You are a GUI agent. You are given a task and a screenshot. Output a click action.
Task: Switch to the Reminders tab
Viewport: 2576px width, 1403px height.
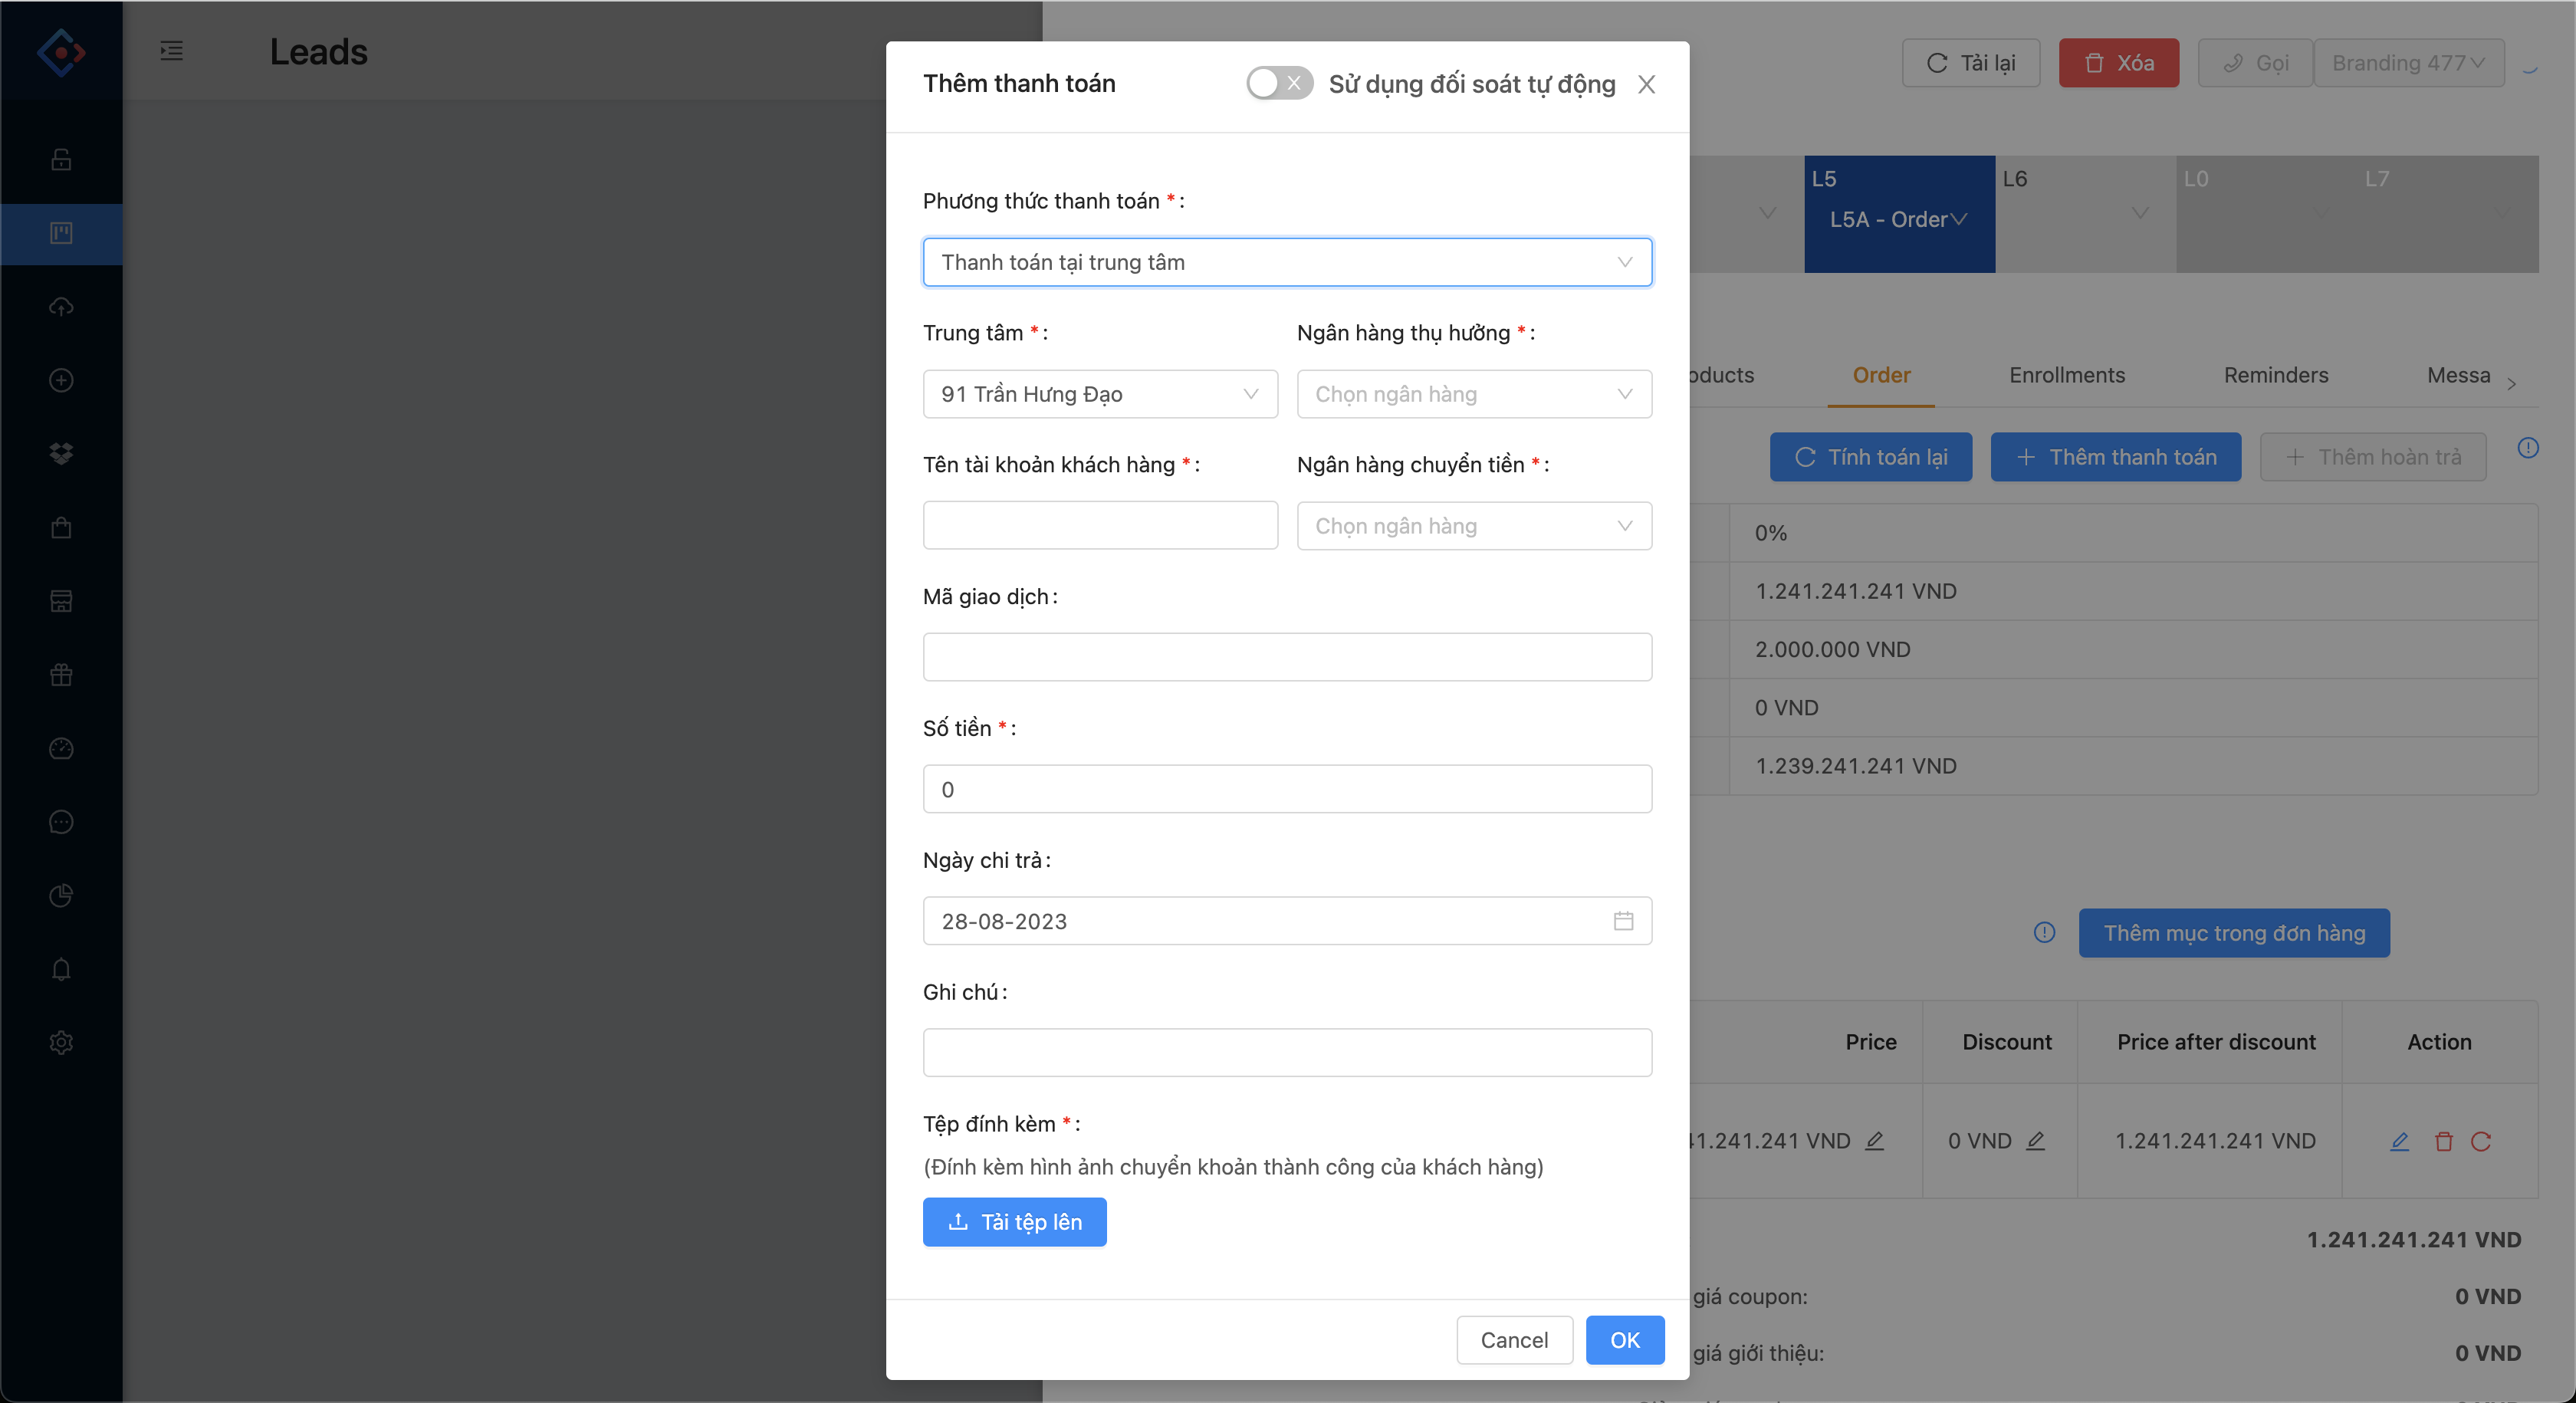2275,375
